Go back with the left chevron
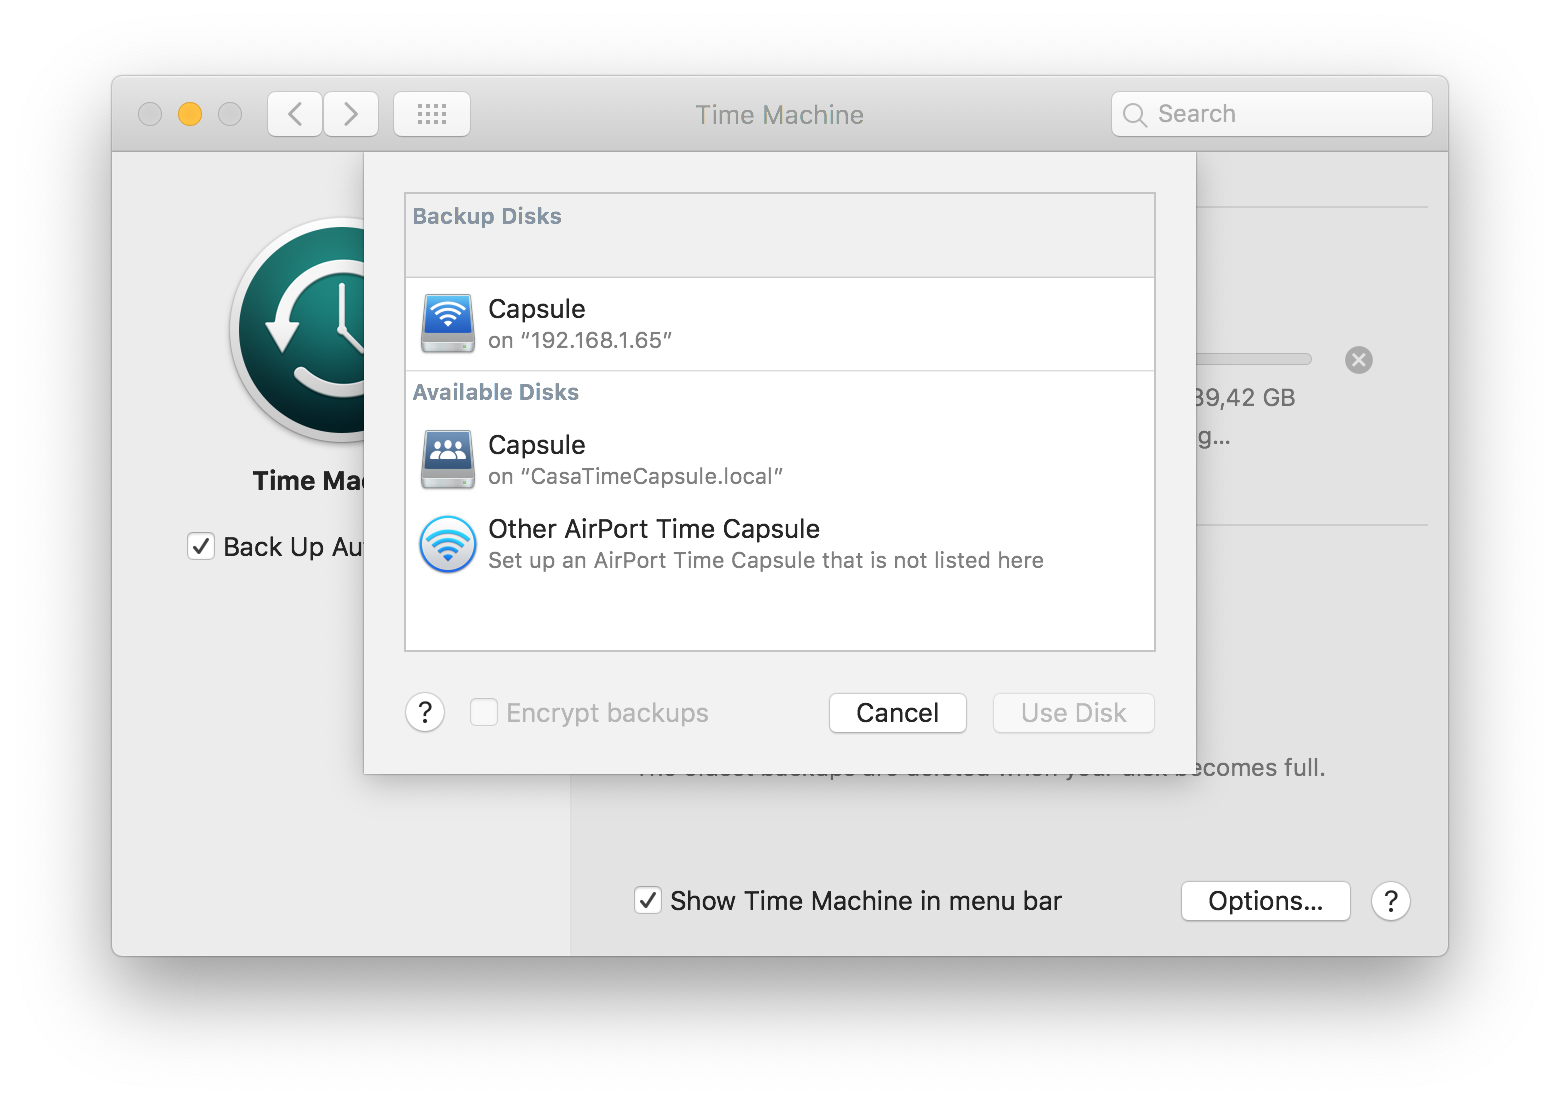This screenshot has height=1104, width=1560. click(295, 114)
